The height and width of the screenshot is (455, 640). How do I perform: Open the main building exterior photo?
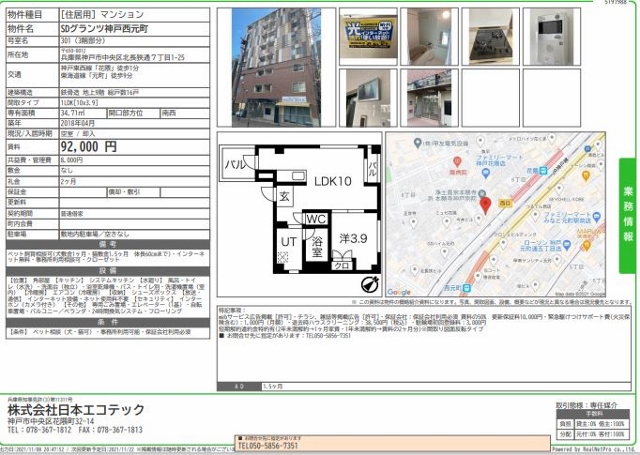pyautogui.click(x=276, y=67)
